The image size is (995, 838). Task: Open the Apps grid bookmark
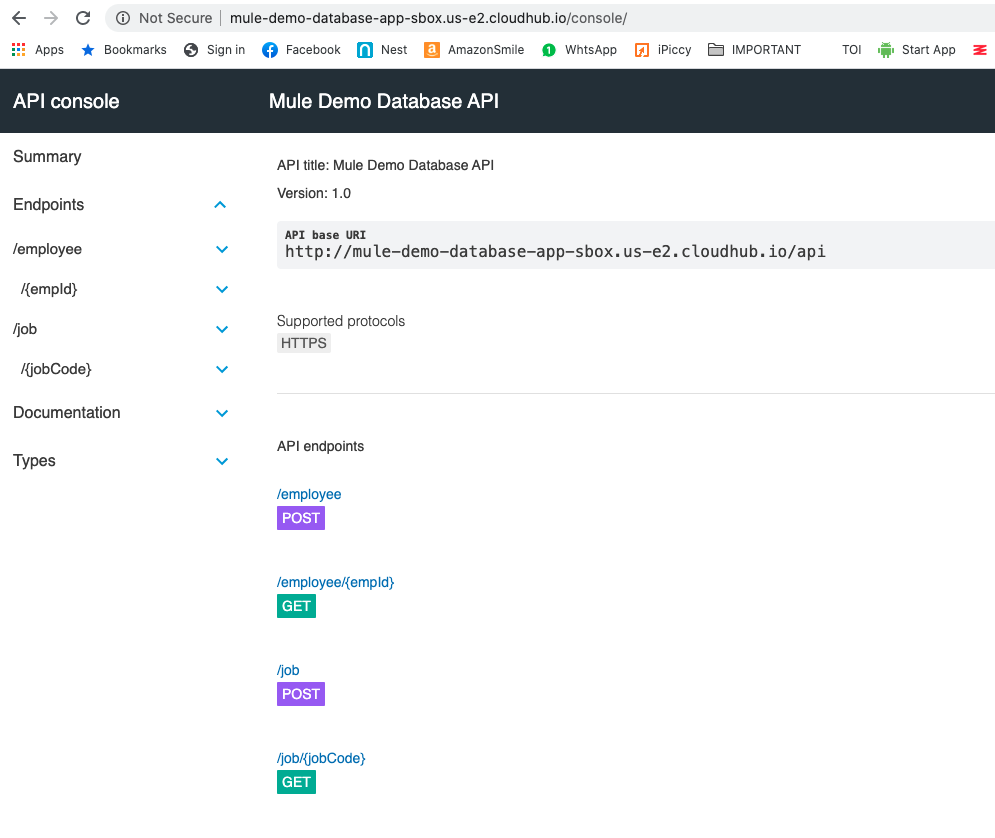click(x=37, y=50)
